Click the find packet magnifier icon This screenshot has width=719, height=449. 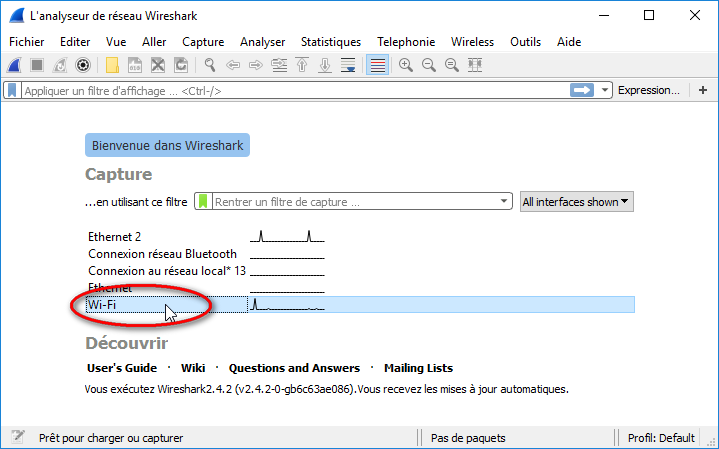click(x=210, y=65)
